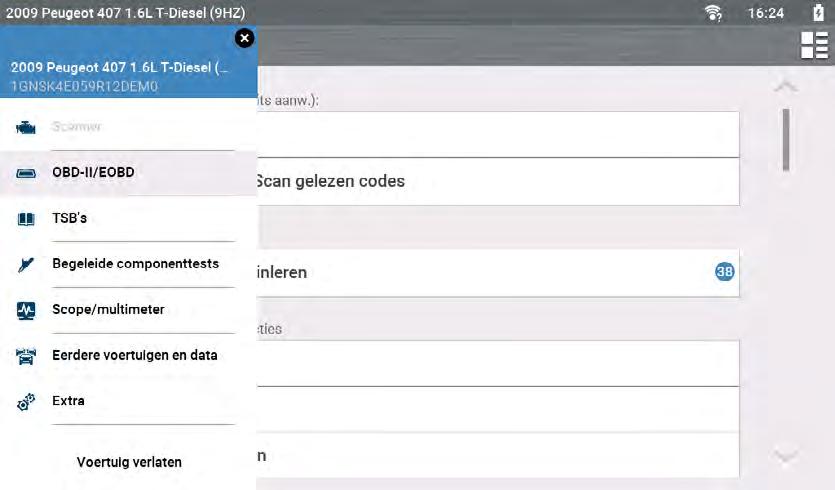Open Eerdere voertuigen en data
Image resolution: width=835 pixels, height=490 pixels.
point(128,355)
